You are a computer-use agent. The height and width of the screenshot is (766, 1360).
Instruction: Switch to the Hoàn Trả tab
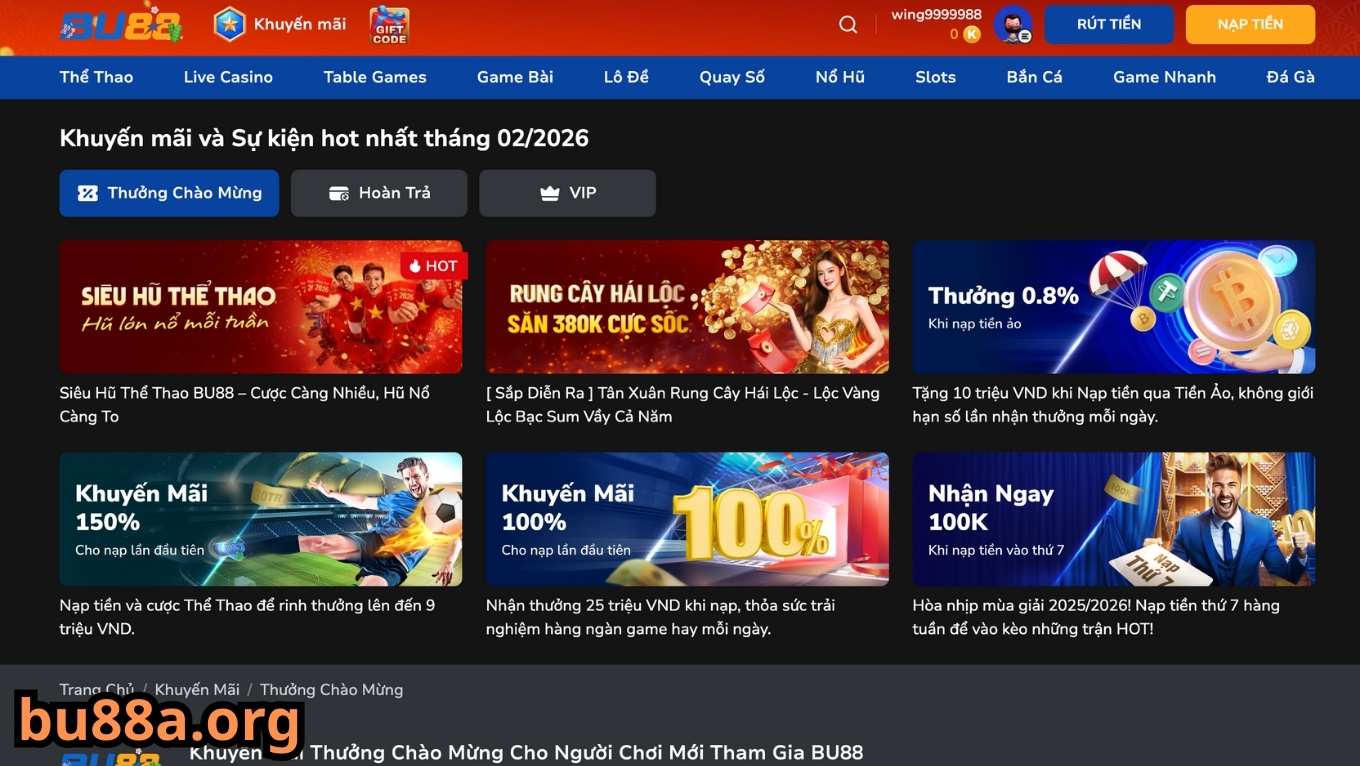point(379,193)
